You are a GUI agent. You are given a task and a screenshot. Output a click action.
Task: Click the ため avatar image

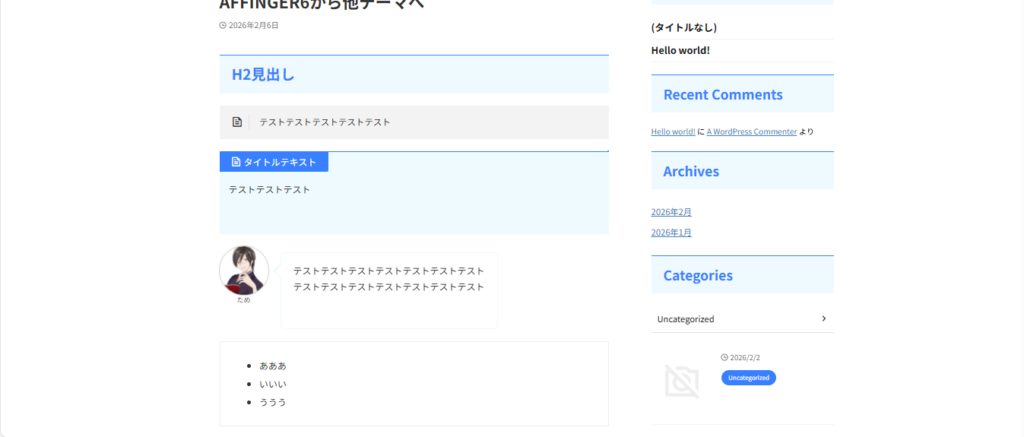(244, 270)
